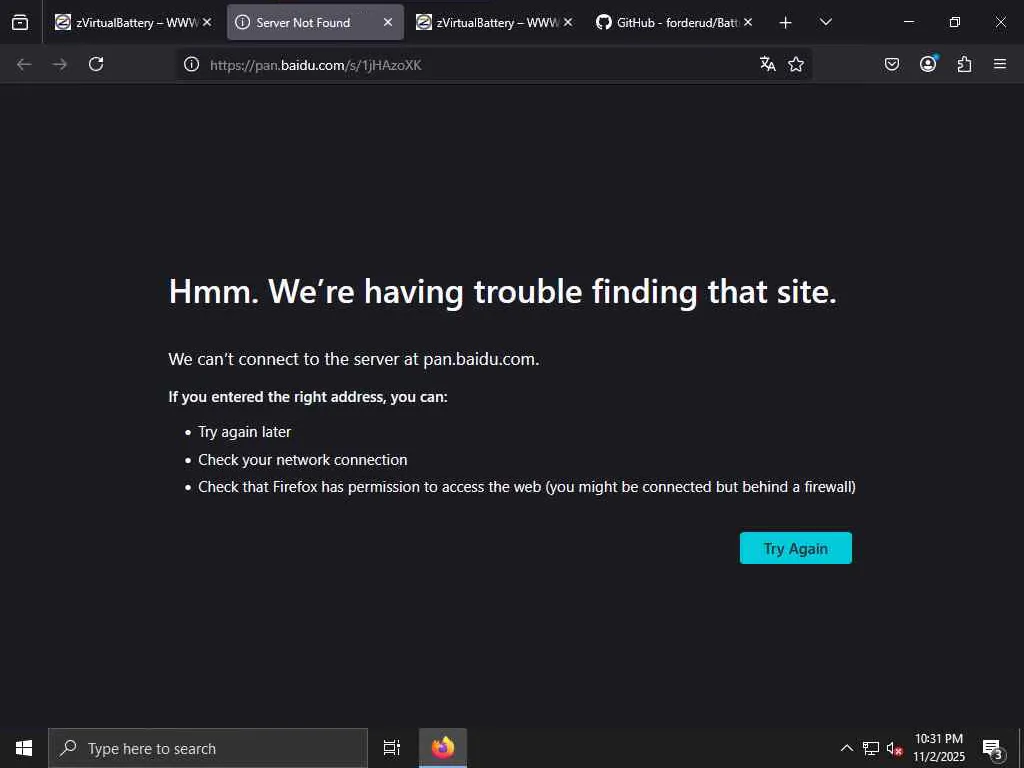The width and height of the screenshot is (1024, 768).
Task: Switch to first zVirtualBattery tab
Action: coord(134,23)
